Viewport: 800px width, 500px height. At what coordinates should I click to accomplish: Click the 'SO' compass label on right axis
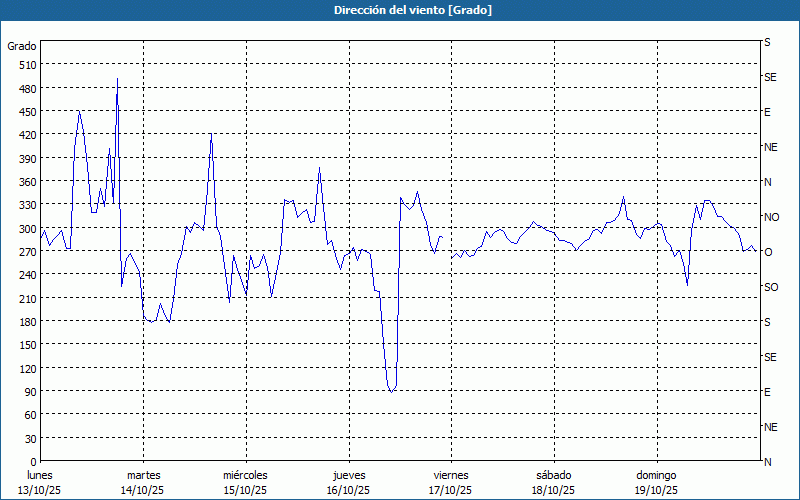[771, 287]
